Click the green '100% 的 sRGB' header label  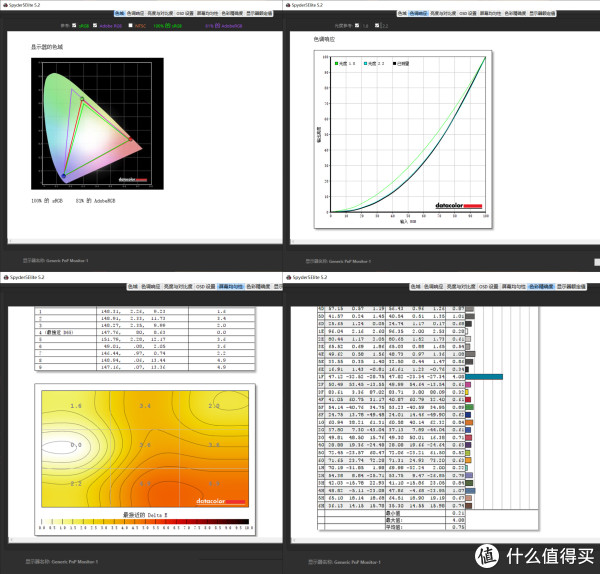click(168, 26)
